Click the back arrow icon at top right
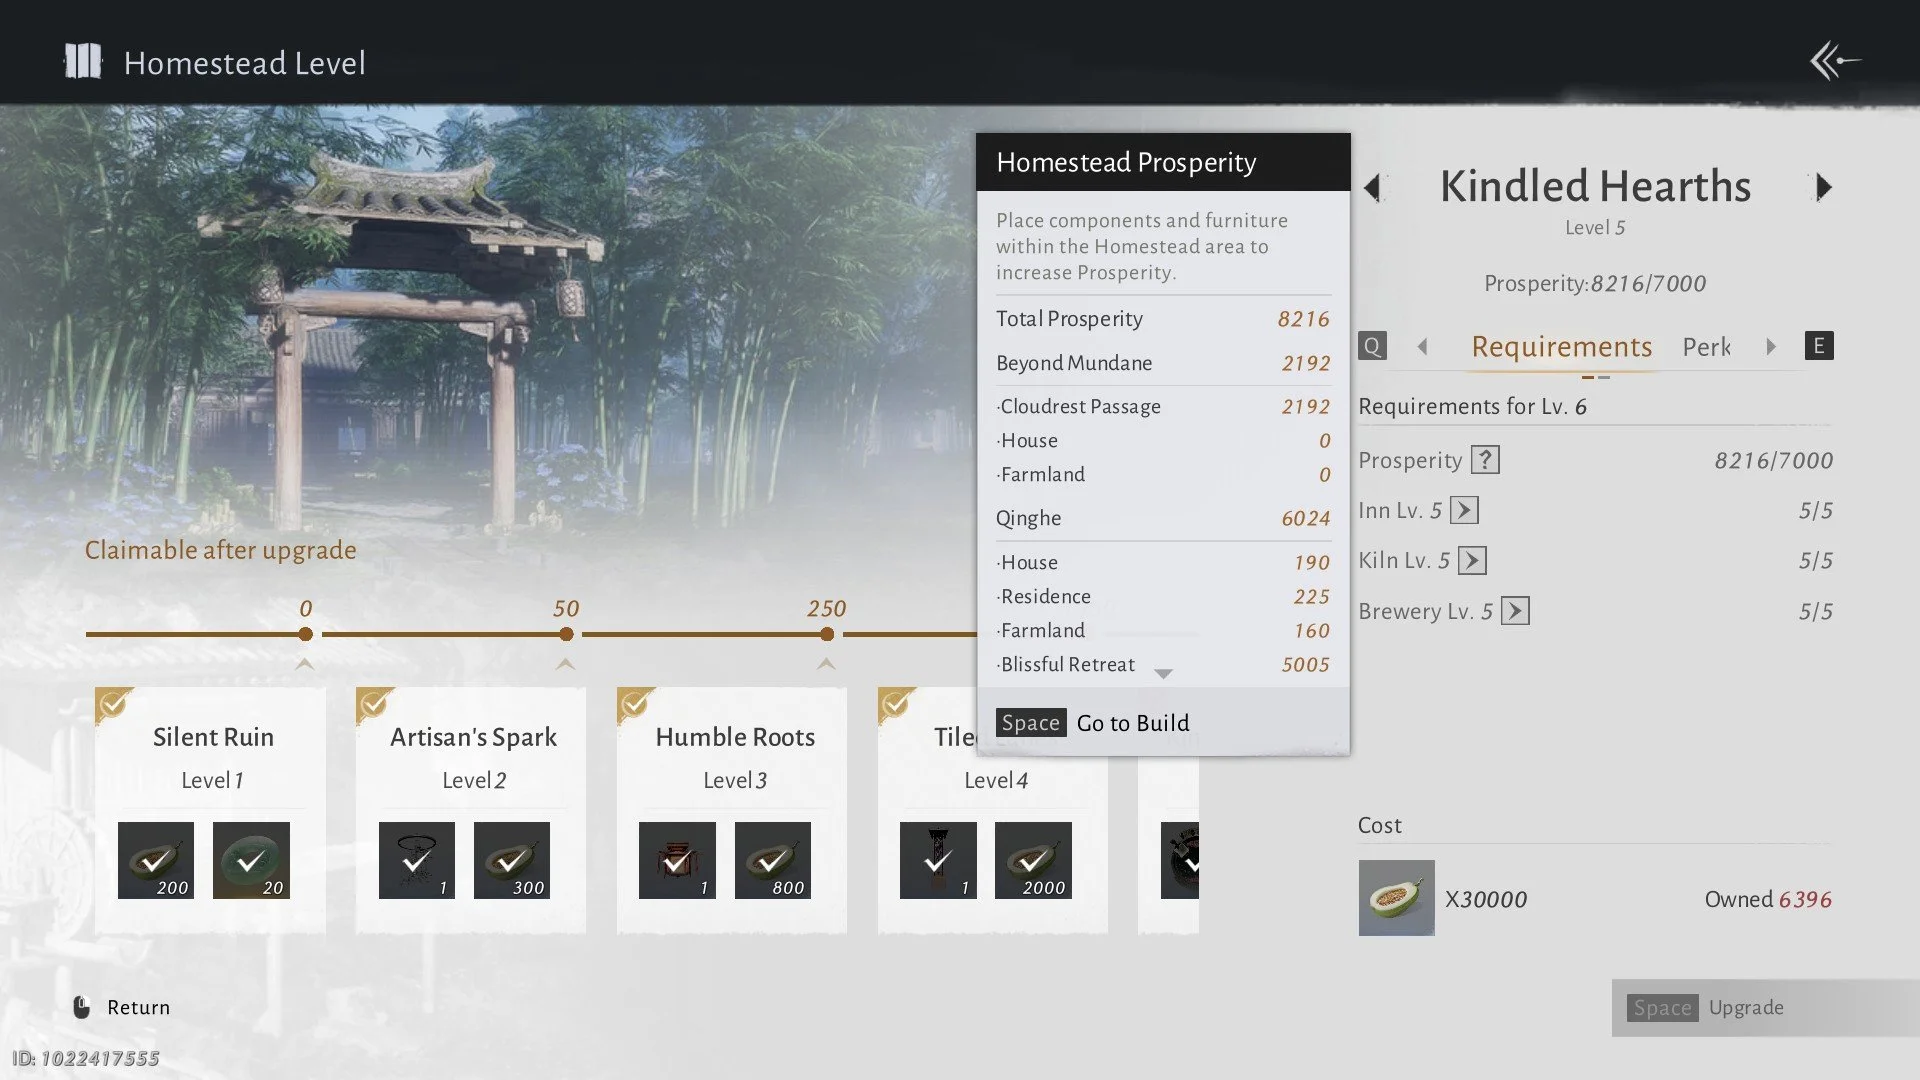1920x1080 pixels. (x=1835, y=61)
